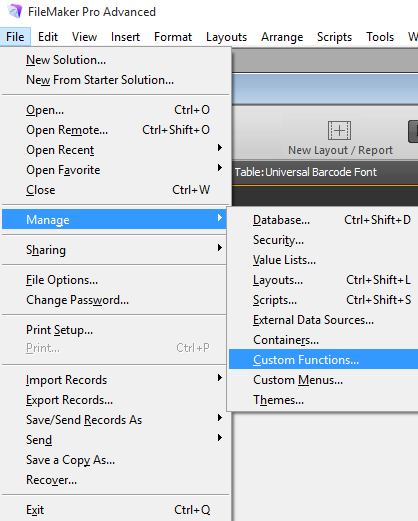Expand the Import Records submenu arrow

coord(219,378)
